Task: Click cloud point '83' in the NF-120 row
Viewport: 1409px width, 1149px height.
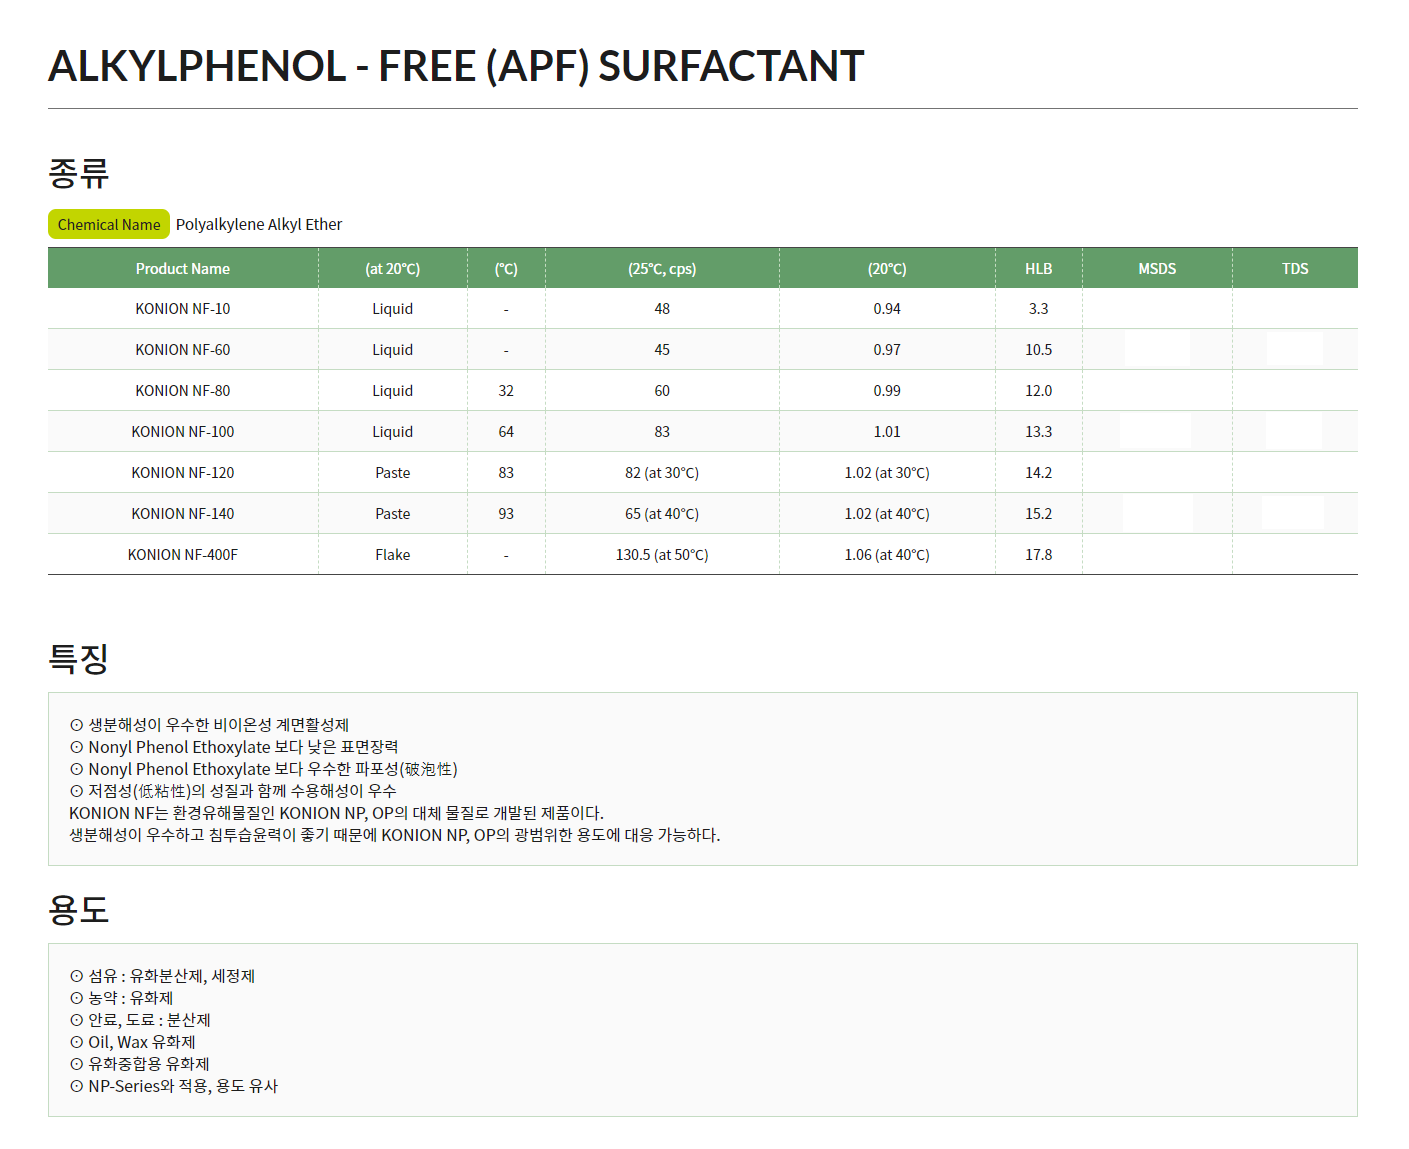Action: click(506, 473)
